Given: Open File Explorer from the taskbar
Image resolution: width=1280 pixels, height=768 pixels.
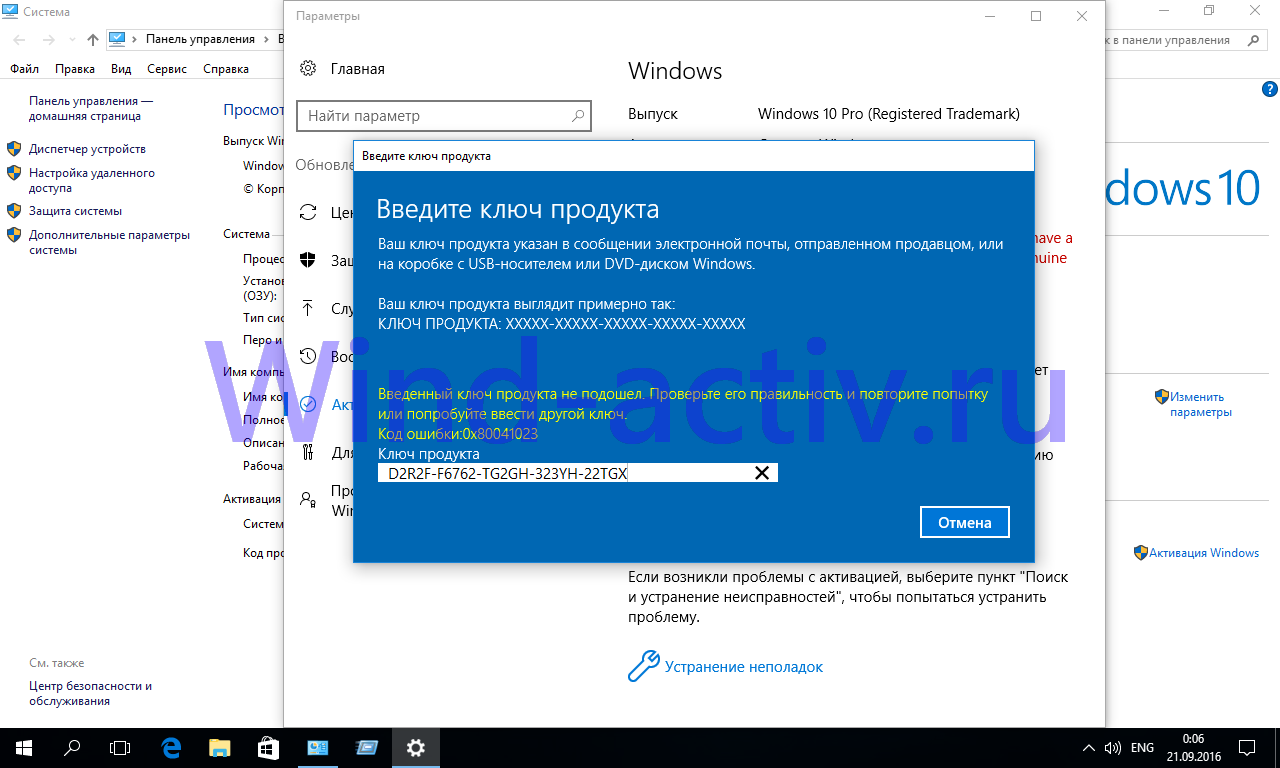Looking at the screenshot, I should 219,747.
